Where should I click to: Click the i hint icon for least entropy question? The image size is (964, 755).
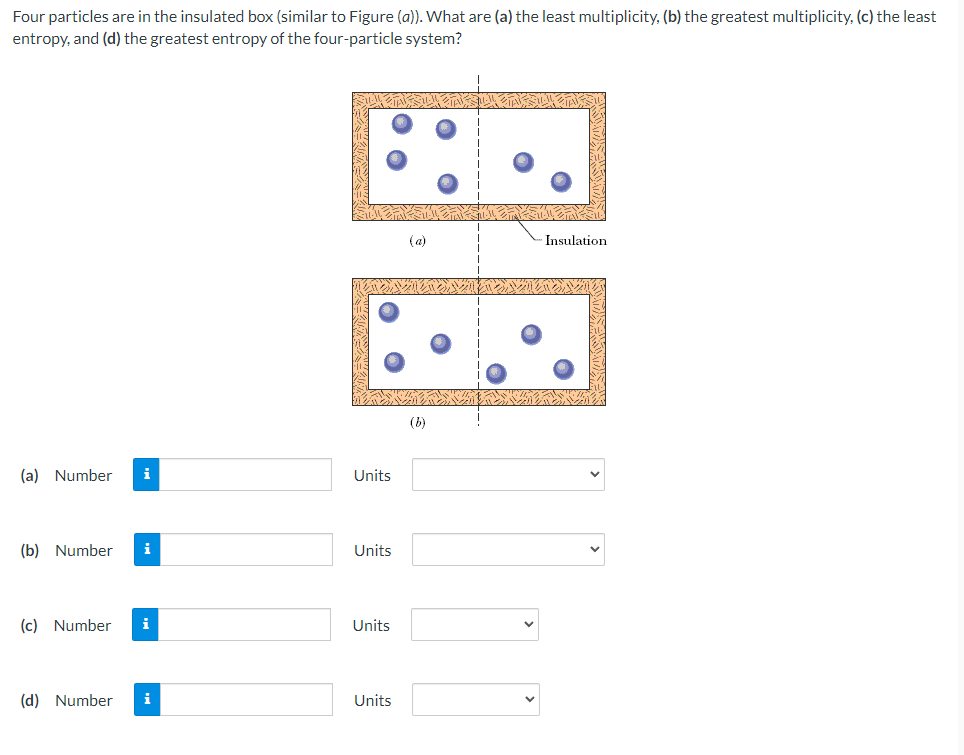click(x=146, y=625)
